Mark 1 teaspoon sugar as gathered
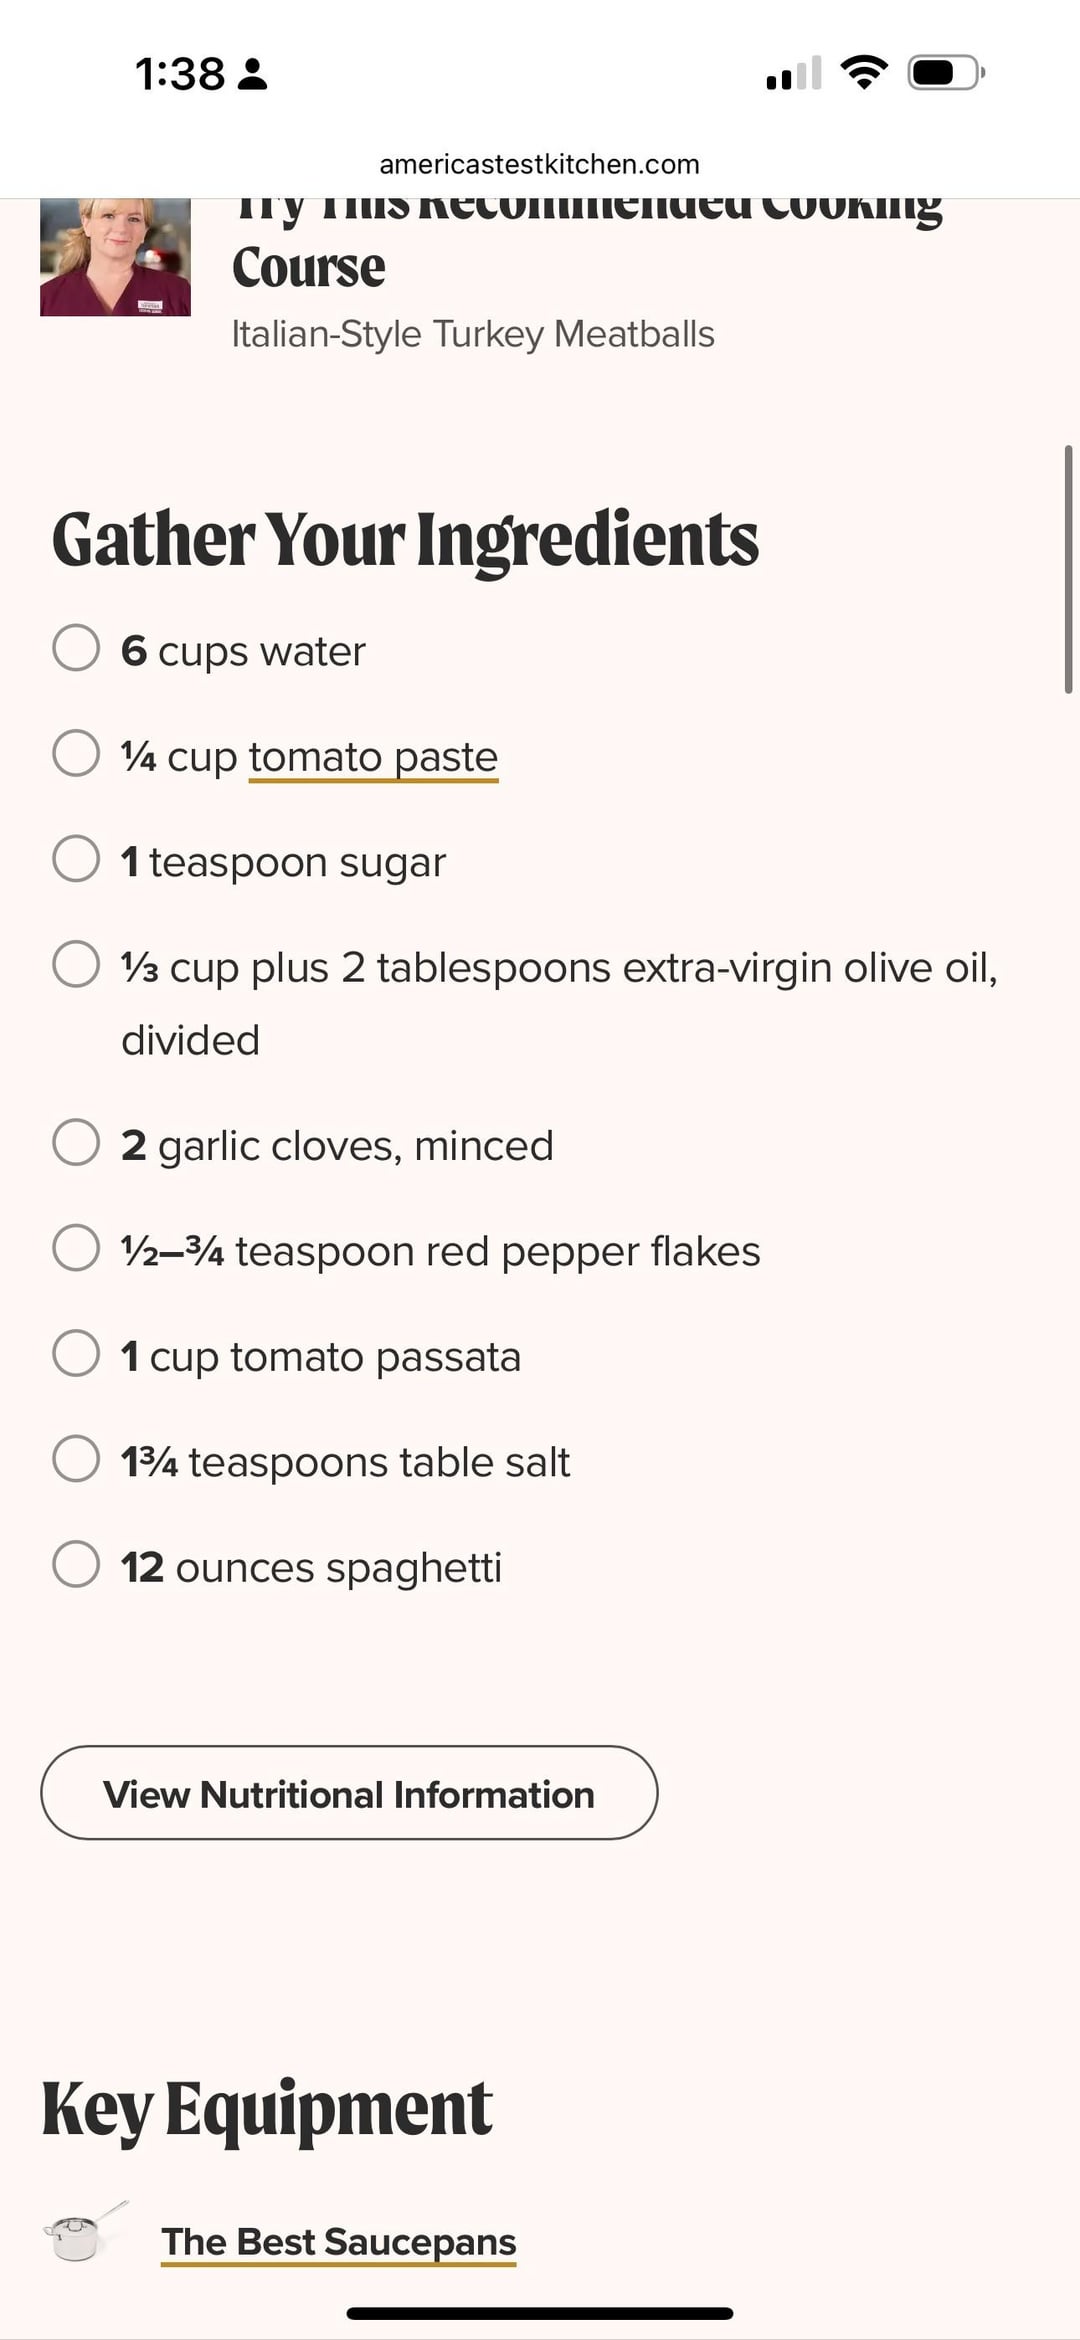Viewport: 1080px width, 2340px height. click(76, 859)
